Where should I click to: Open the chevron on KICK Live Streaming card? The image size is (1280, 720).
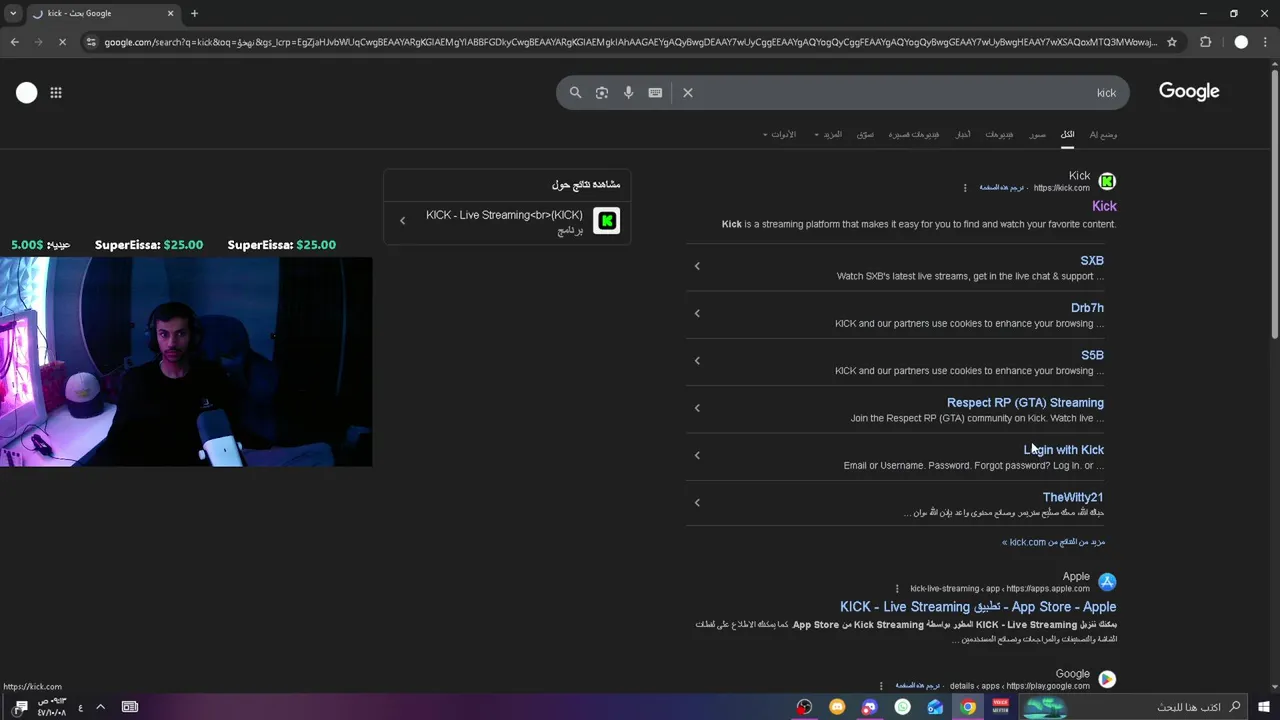coord(402,221)
